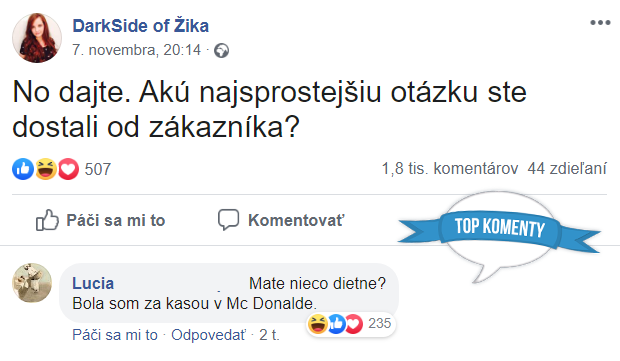Image resolution: width=620 pixels, height=361 pixels.
Task: Click the speech bubble icon beside Komentovať
Action: pos(229,219)
